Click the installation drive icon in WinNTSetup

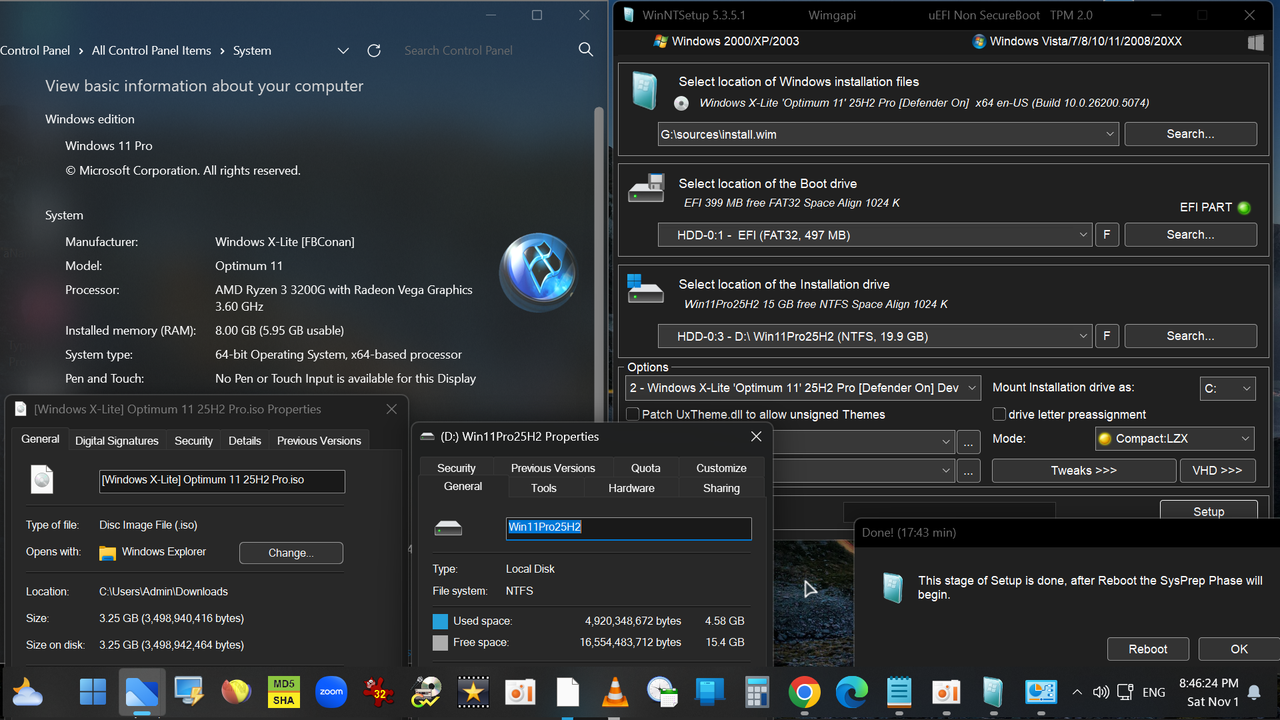click(x=645, y=290)
